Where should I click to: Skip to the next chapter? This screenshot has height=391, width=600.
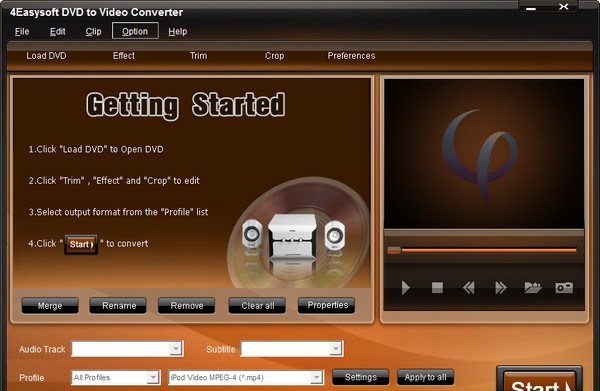pyautogui.click(x=501, y=288)
